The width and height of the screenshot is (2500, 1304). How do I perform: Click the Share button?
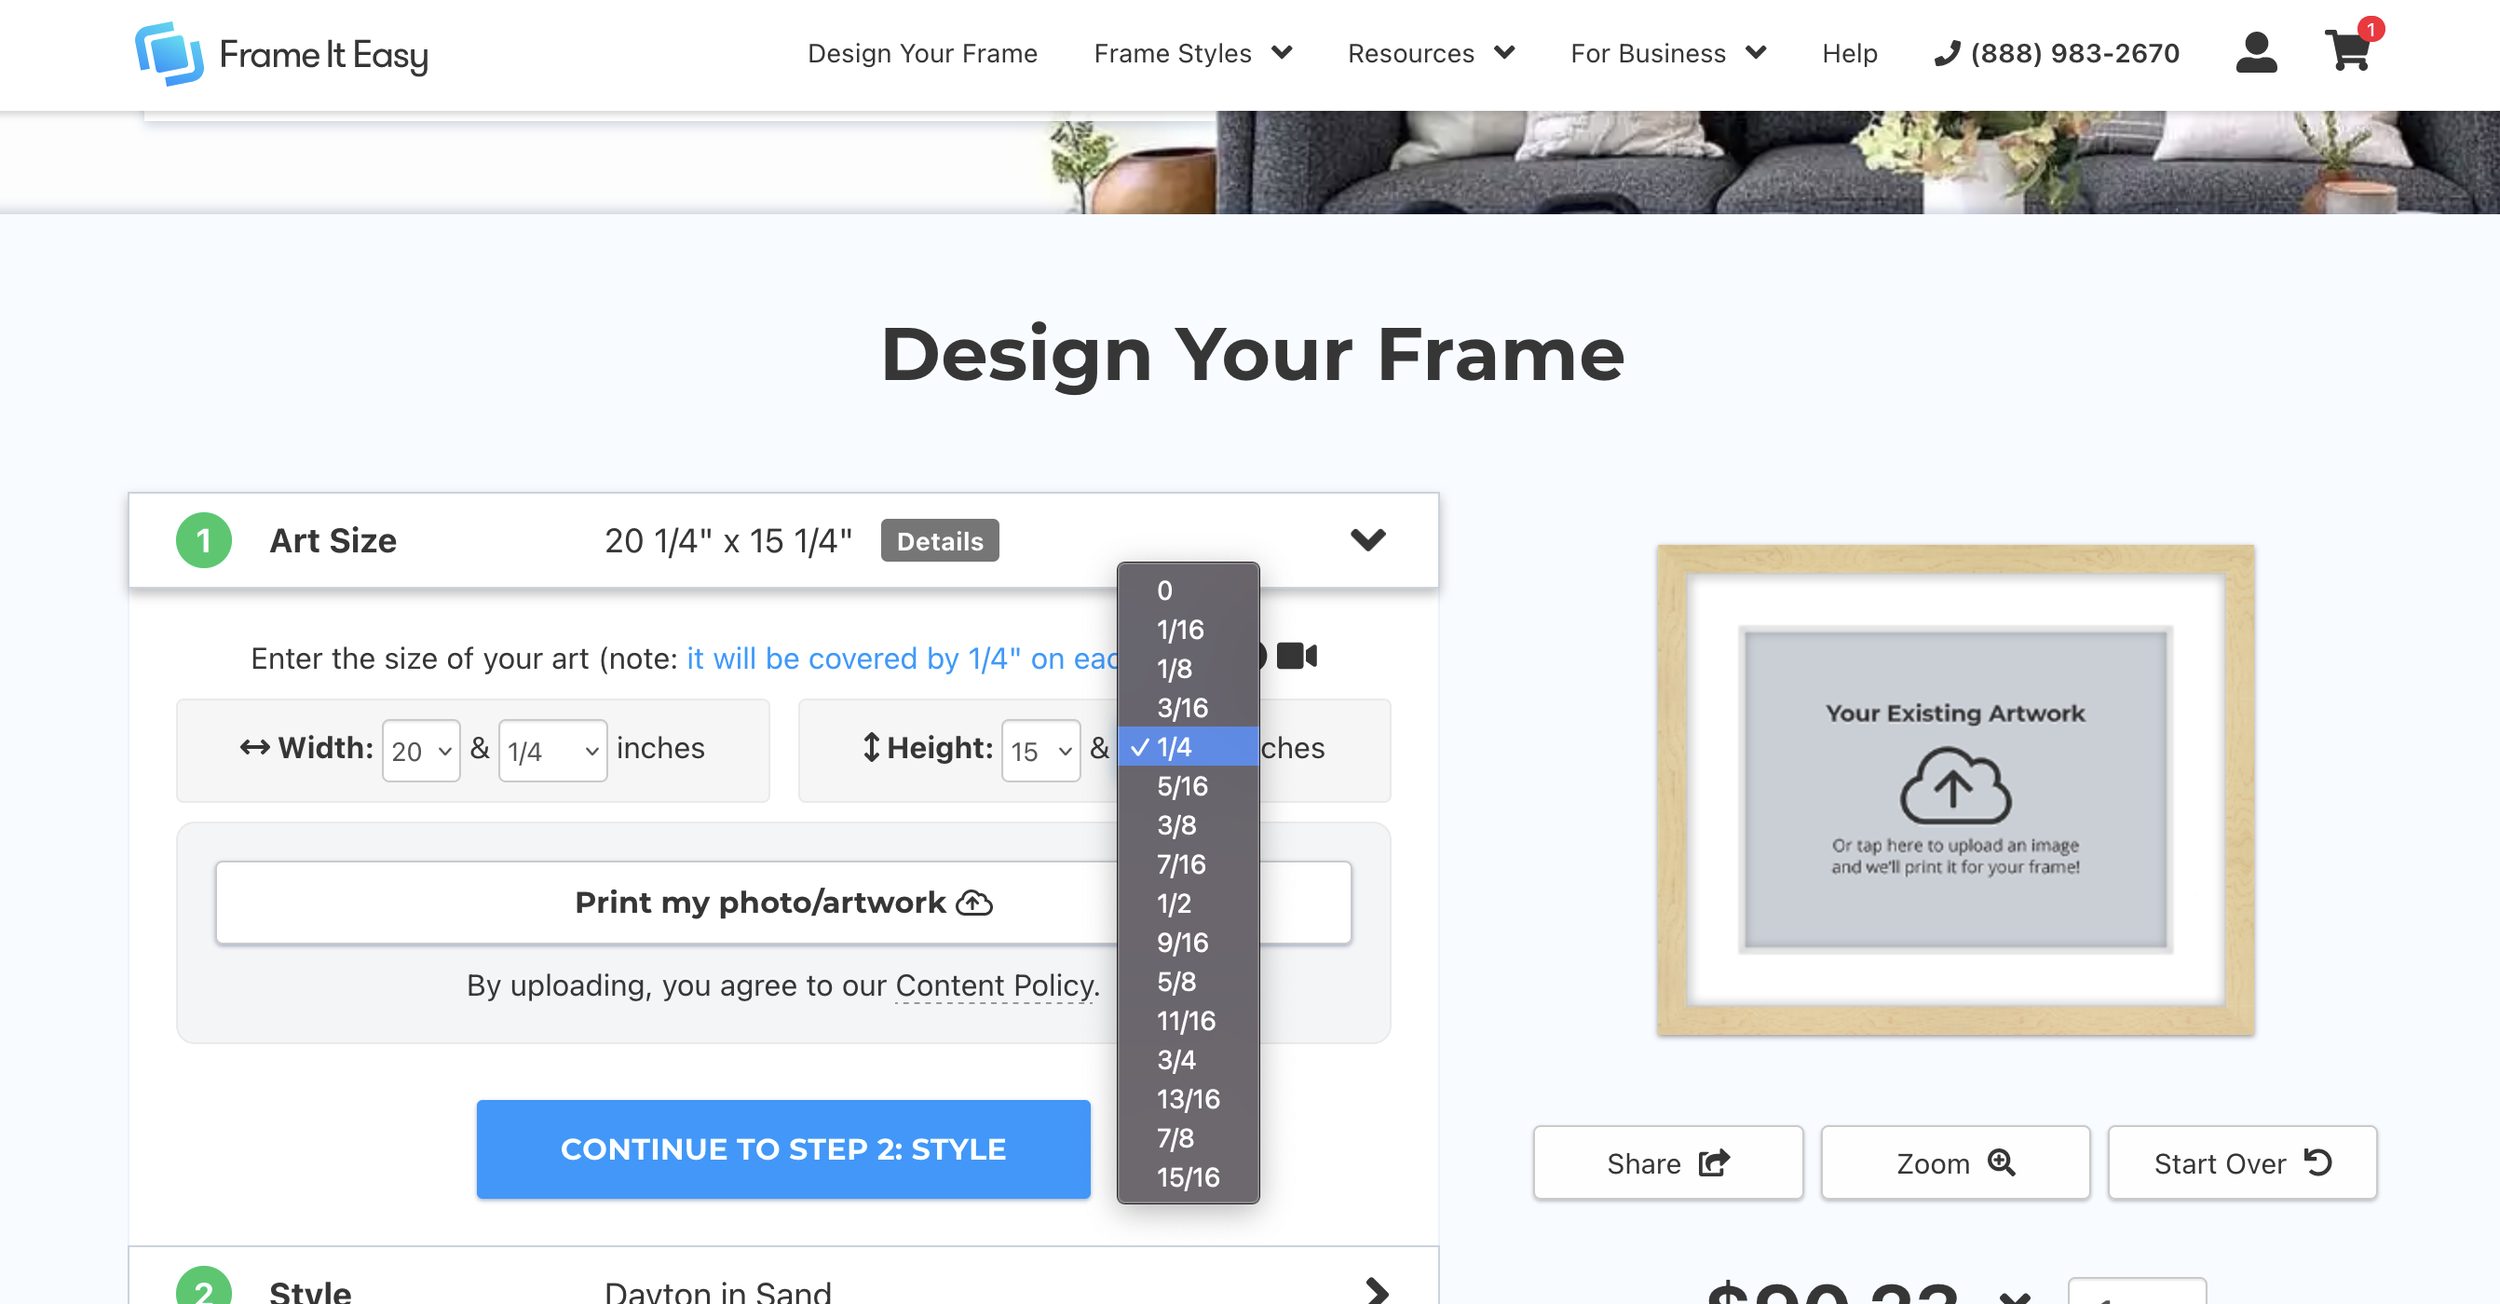pyautogui.click(x=1668, y=1163)
